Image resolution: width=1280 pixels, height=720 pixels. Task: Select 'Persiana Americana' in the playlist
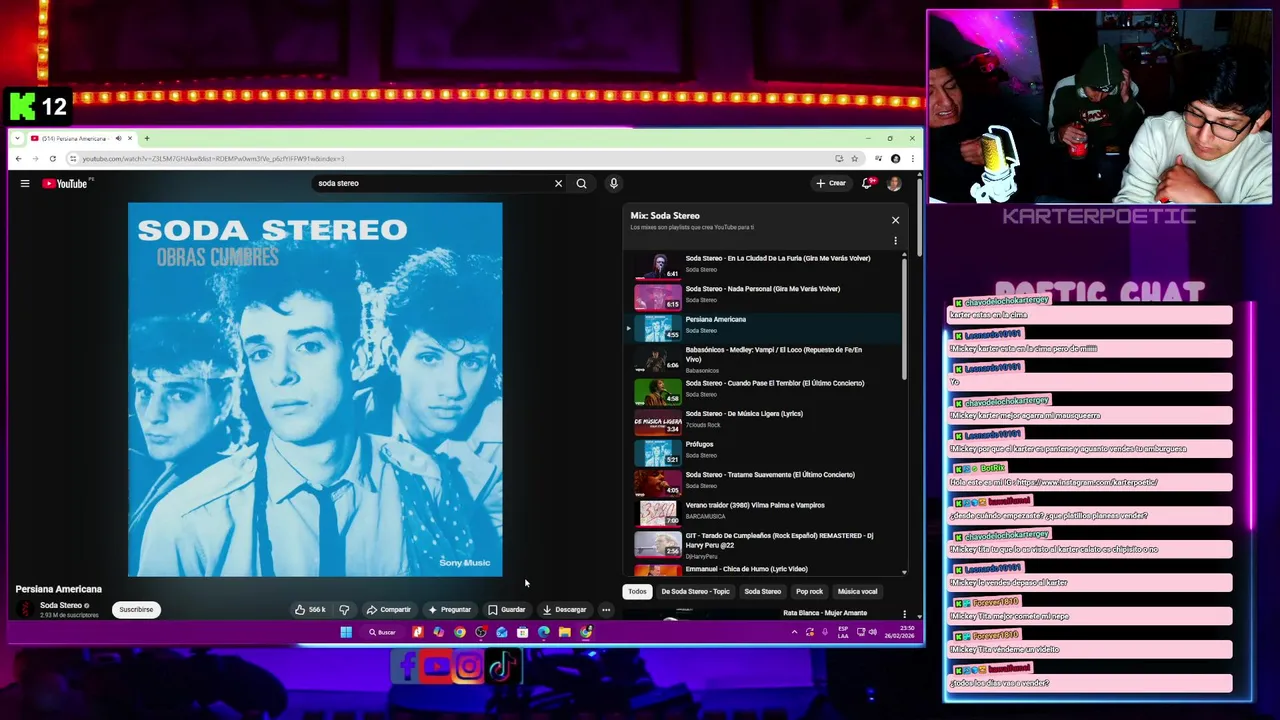tap(766, 325)
